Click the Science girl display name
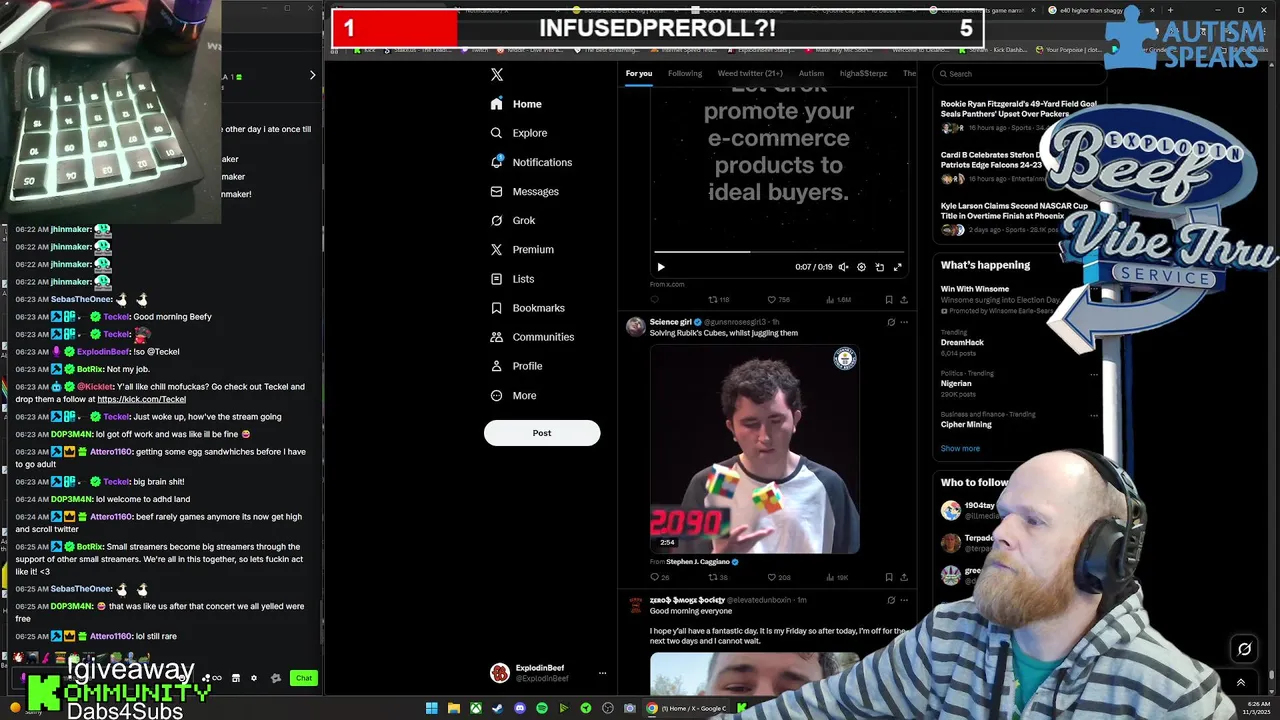Viewport: 1280px width, 720px height. pos(670,322)
